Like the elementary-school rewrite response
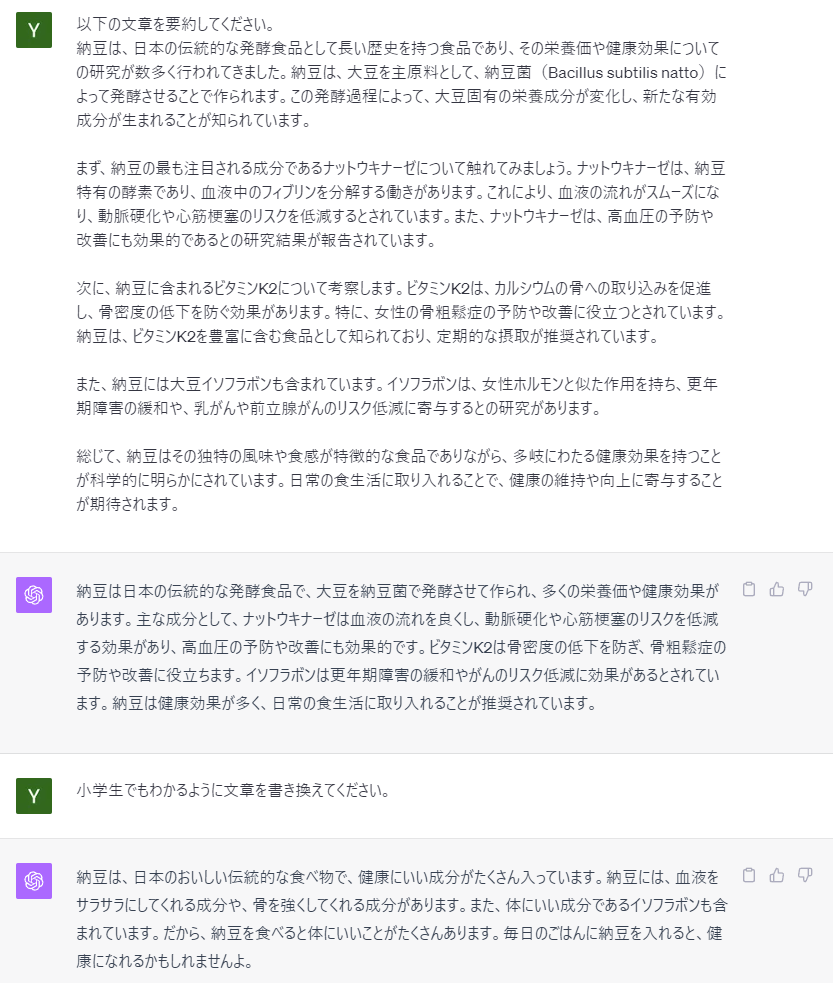Viewport: 833px width, 983px height. (777, 875)
